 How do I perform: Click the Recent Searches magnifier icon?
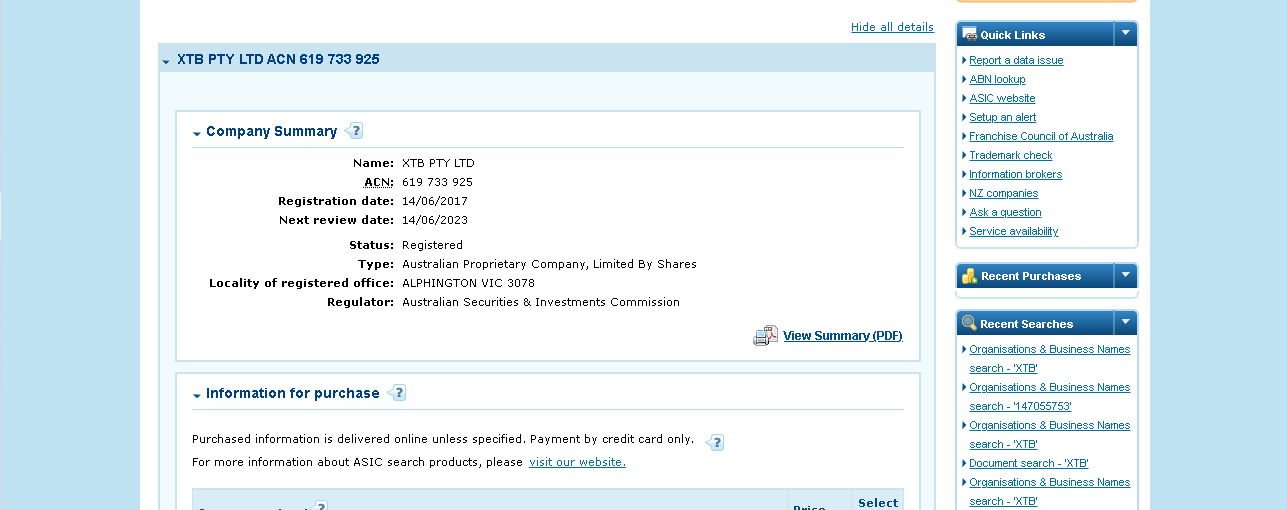pos(969,323)
